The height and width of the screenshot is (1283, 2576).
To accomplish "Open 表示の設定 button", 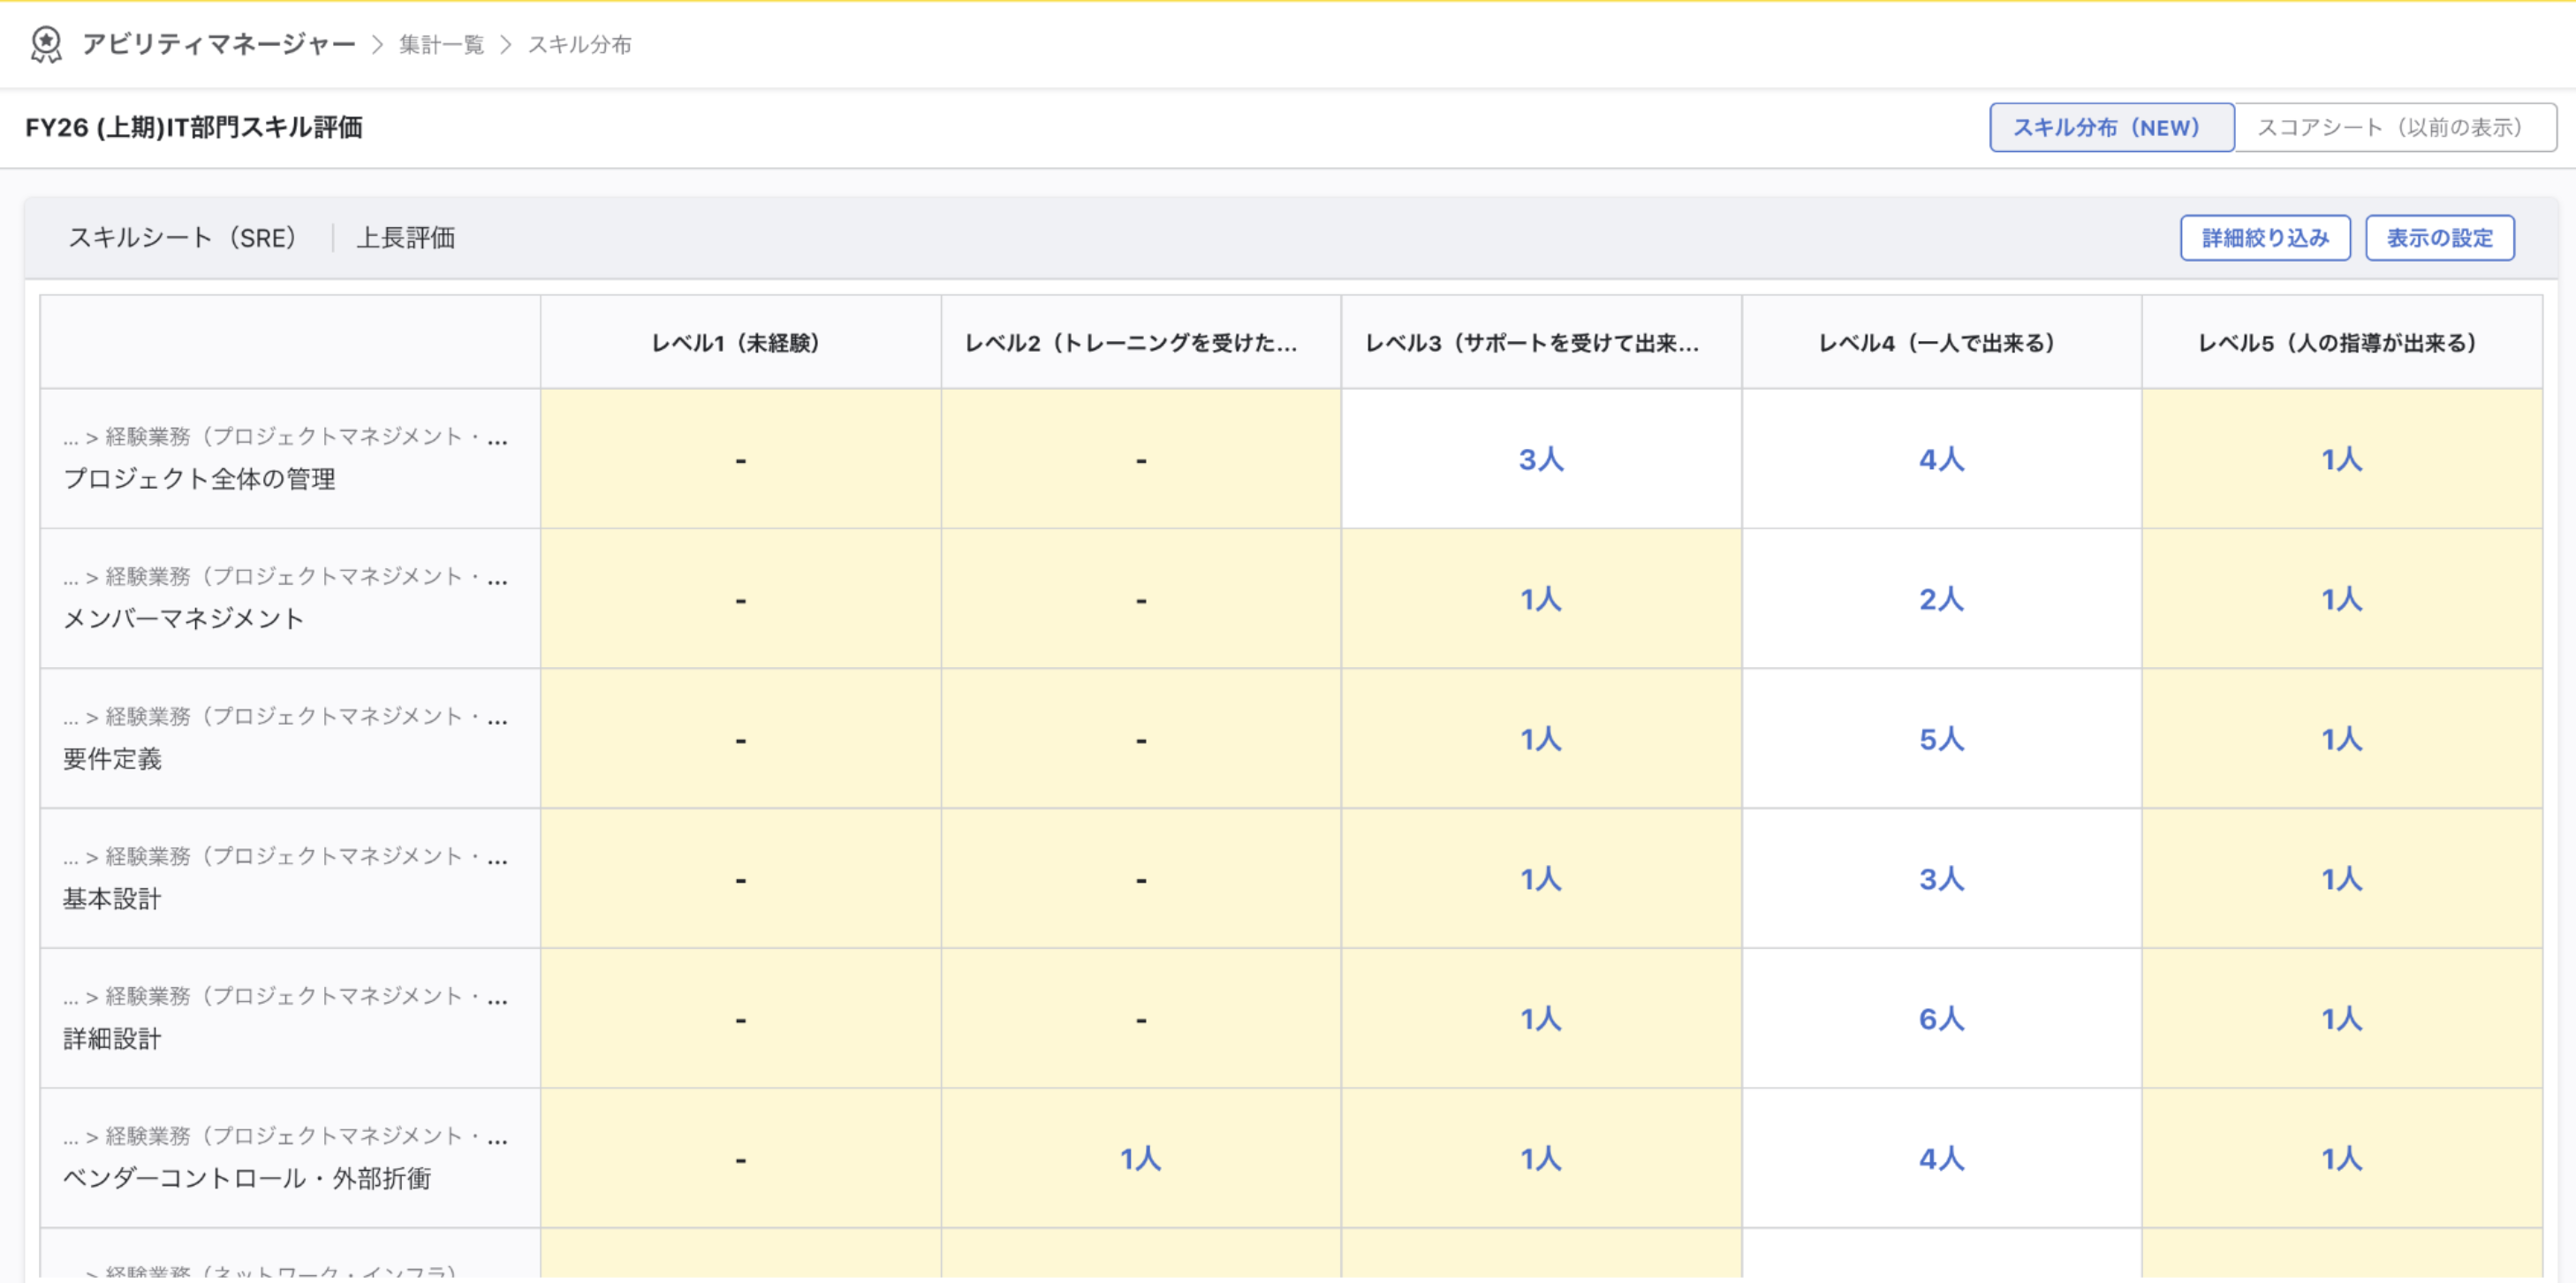I will pos(2439,238).
